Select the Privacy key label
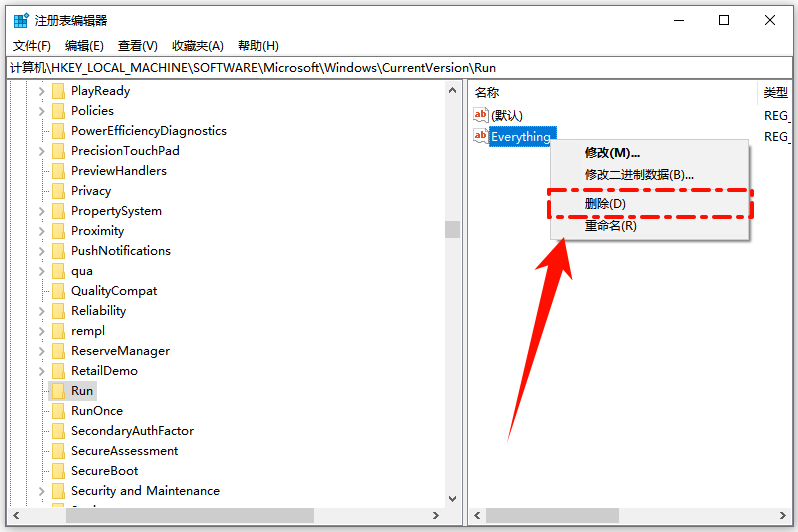The width and height of the screenshot is (798, 532). click(x=91, y=191)
